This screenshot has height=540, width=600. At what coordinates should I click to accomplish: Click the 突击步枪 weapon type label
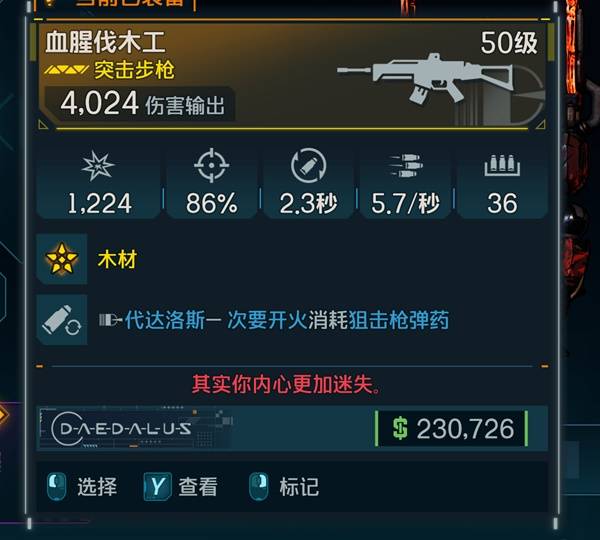134,70
